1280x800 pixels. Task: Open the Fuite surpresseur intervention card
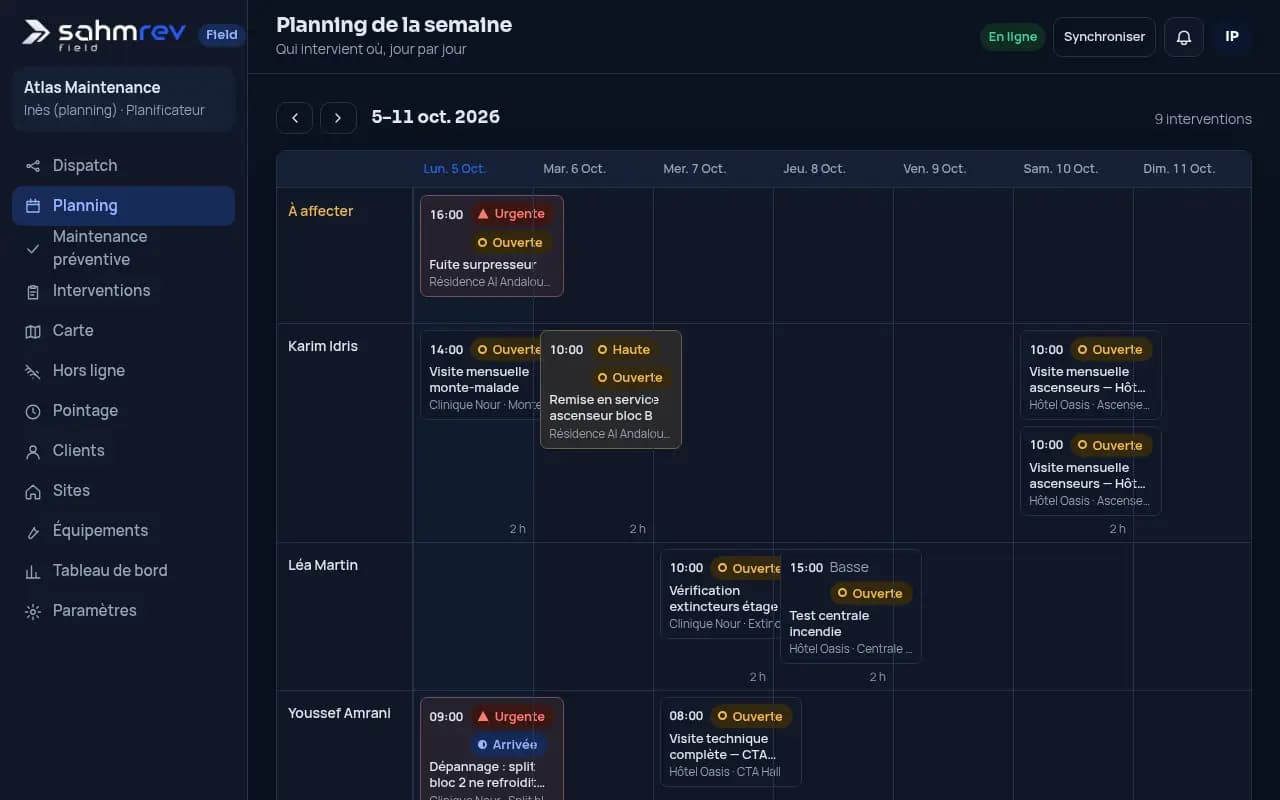[492, 246]
